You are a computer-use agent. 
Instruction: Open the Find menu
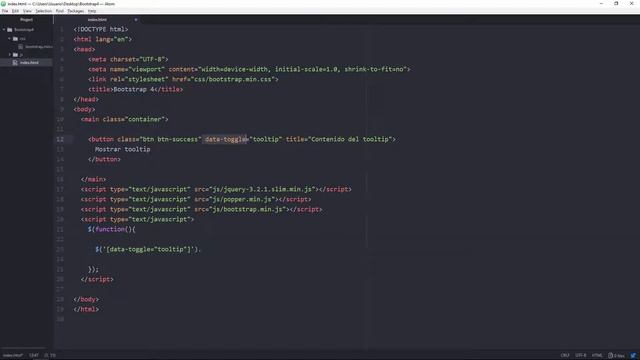pos(60,11)
